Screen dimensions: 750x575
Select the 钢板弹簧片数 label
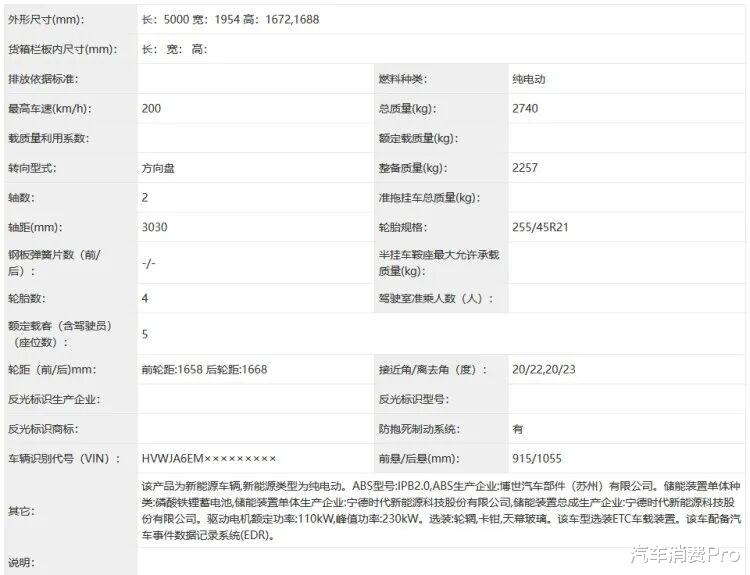[x=54, y=263]
